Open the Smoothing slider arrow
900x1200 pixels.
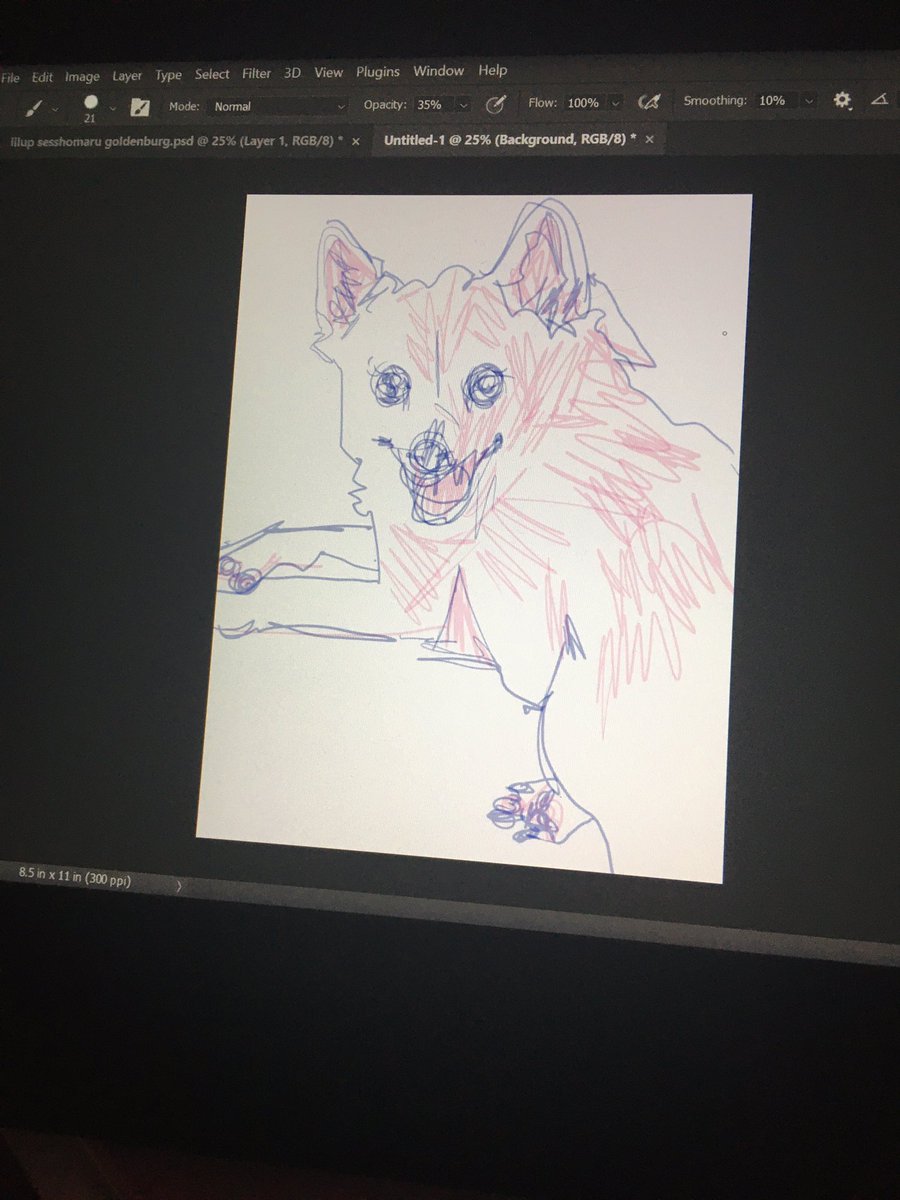tap(809, 101)
